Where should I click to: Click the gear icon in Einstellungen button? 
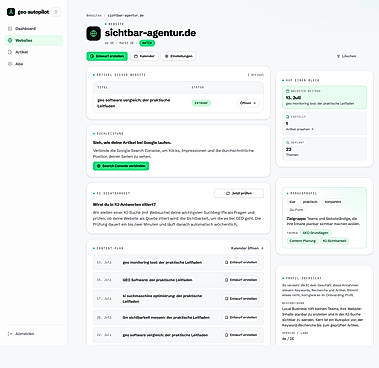pyautogui.click(x=167, y=56)
